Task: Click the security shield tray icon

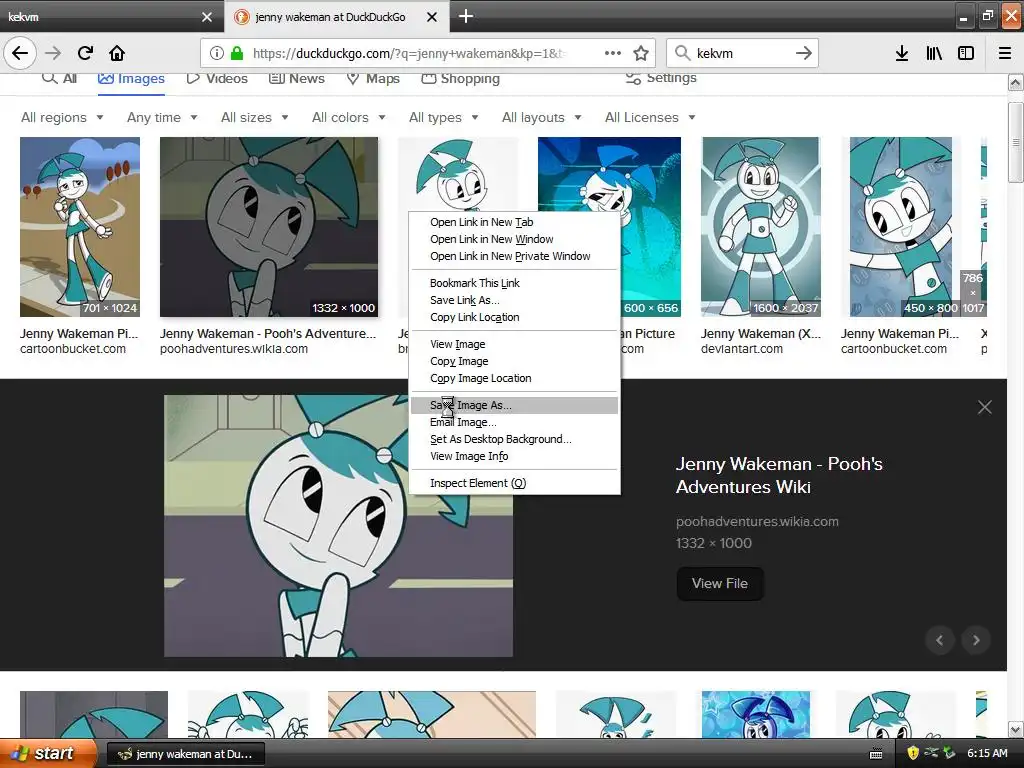Action: (x=913, y=753)
